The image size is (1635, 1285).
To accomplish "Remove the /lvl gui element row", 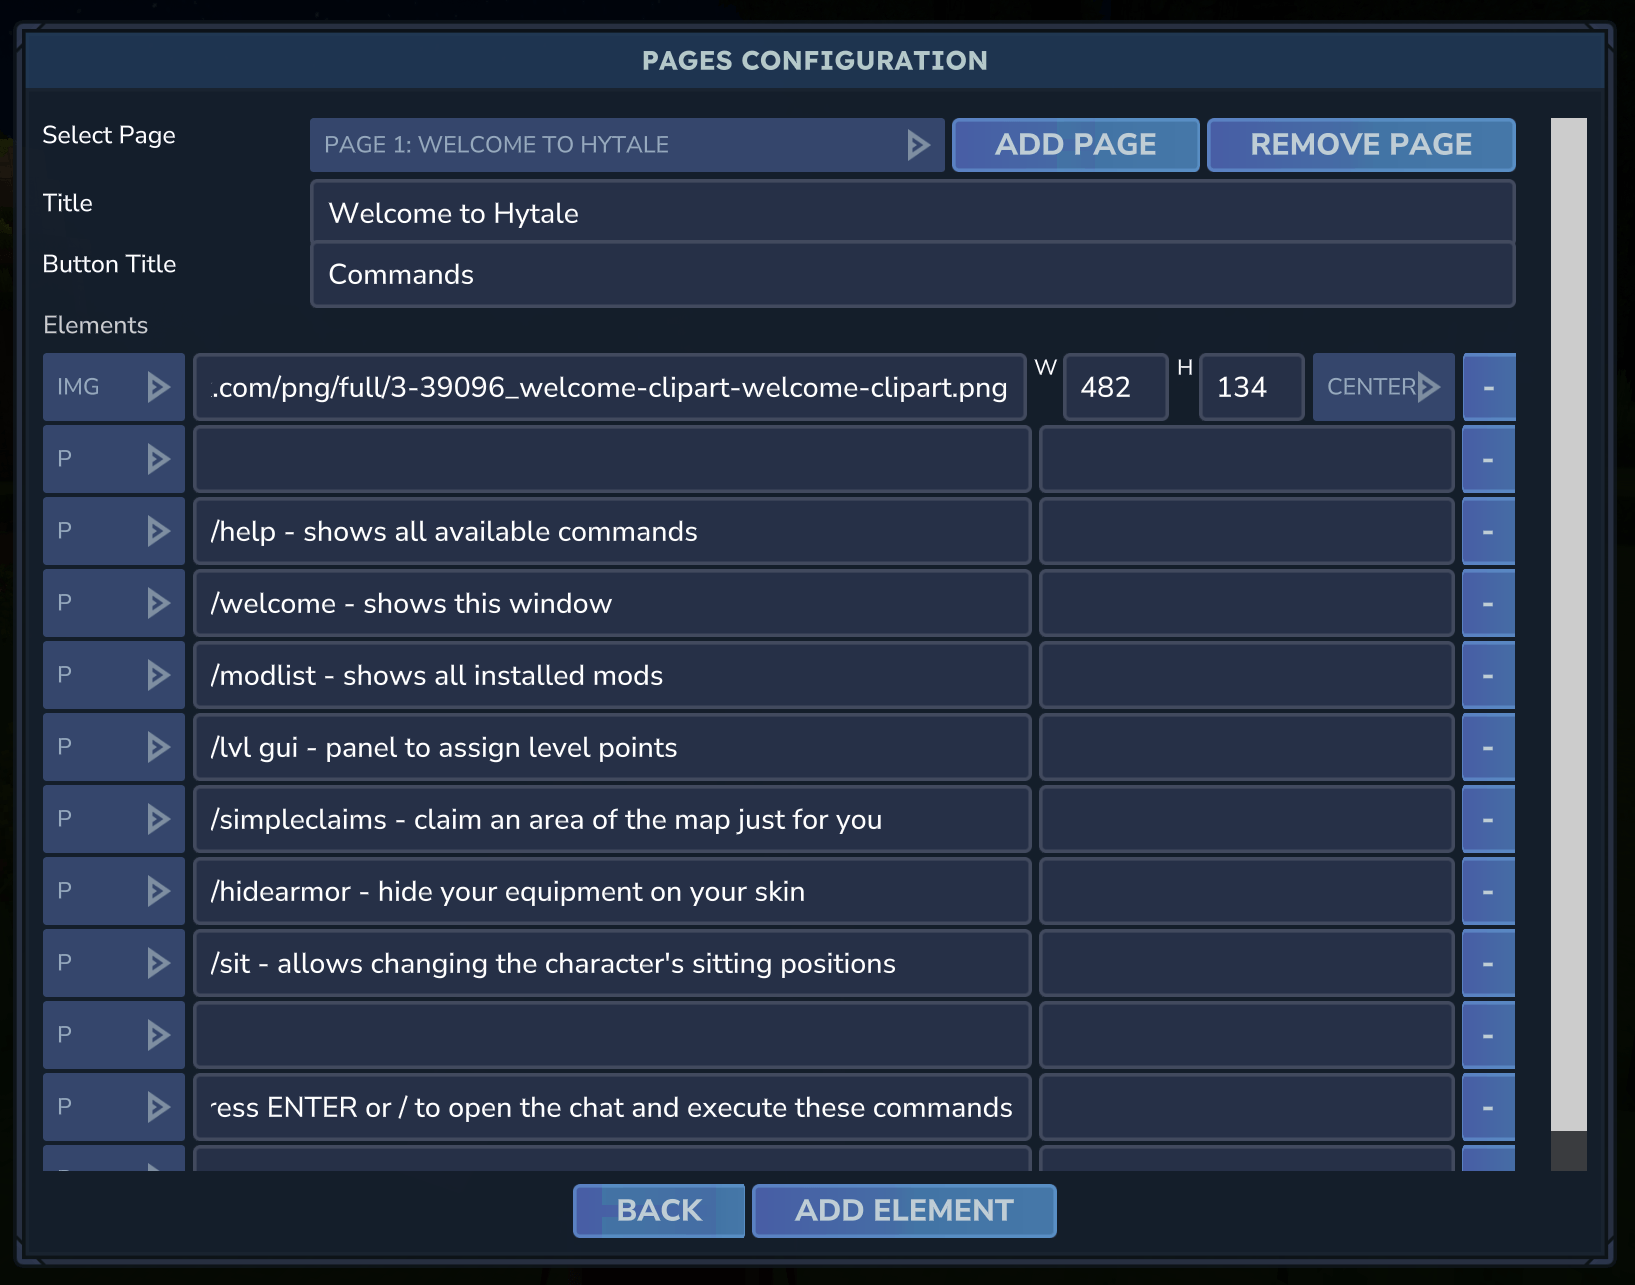I will pyautogui.click(x=1488, y=747).
